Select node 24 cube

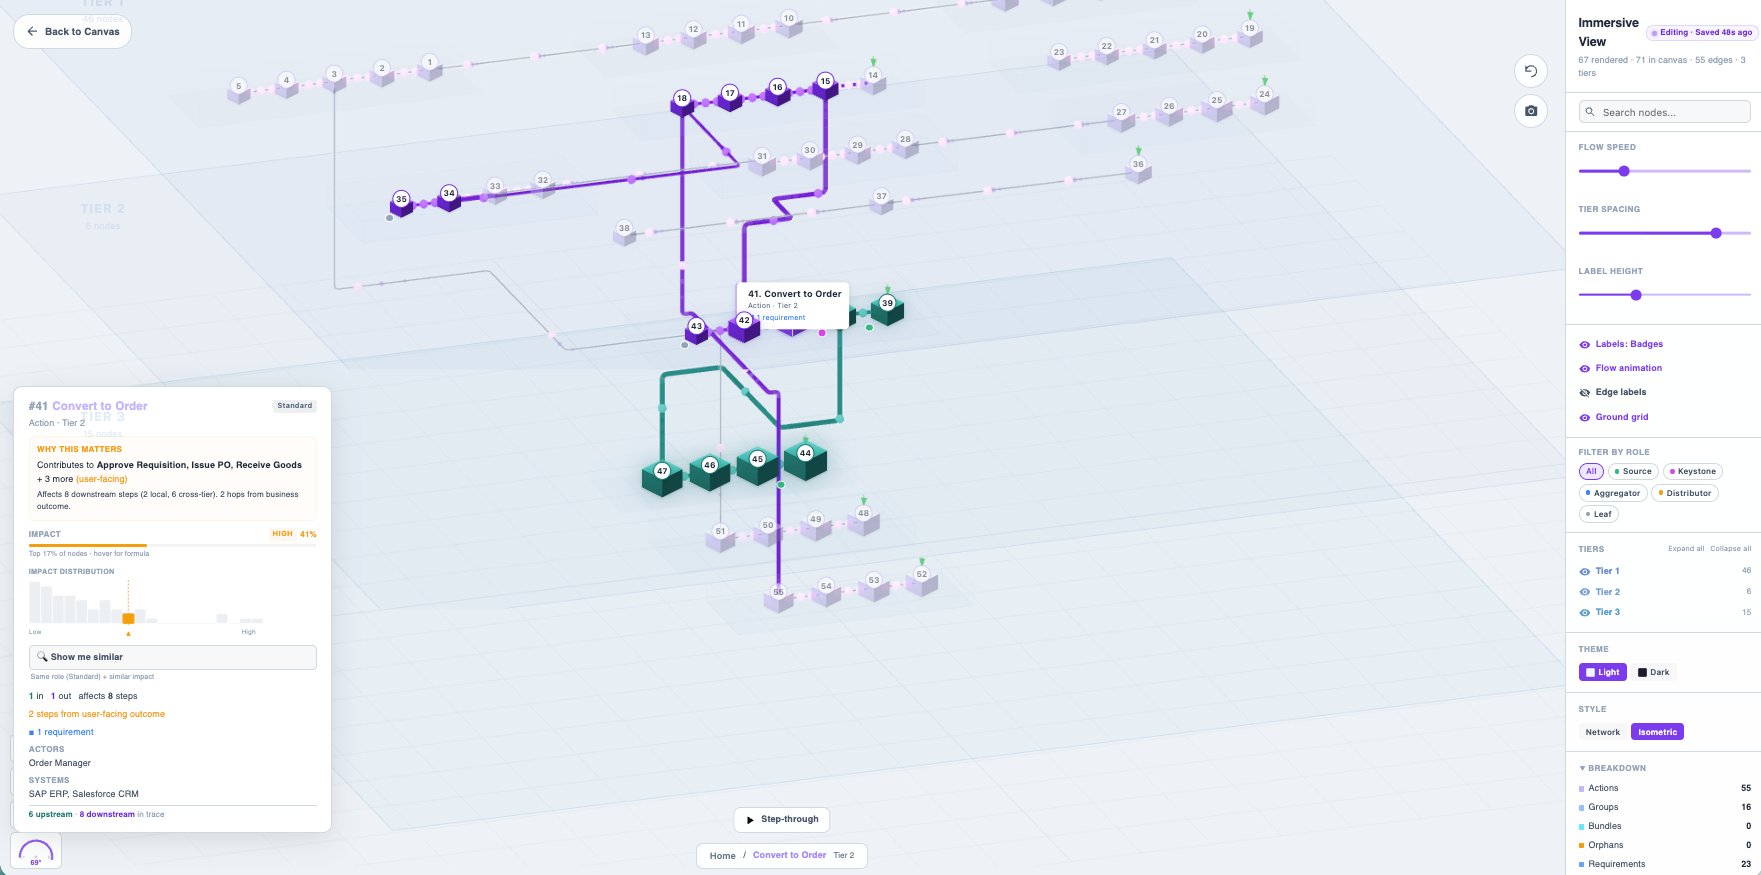coord(1264,100)
